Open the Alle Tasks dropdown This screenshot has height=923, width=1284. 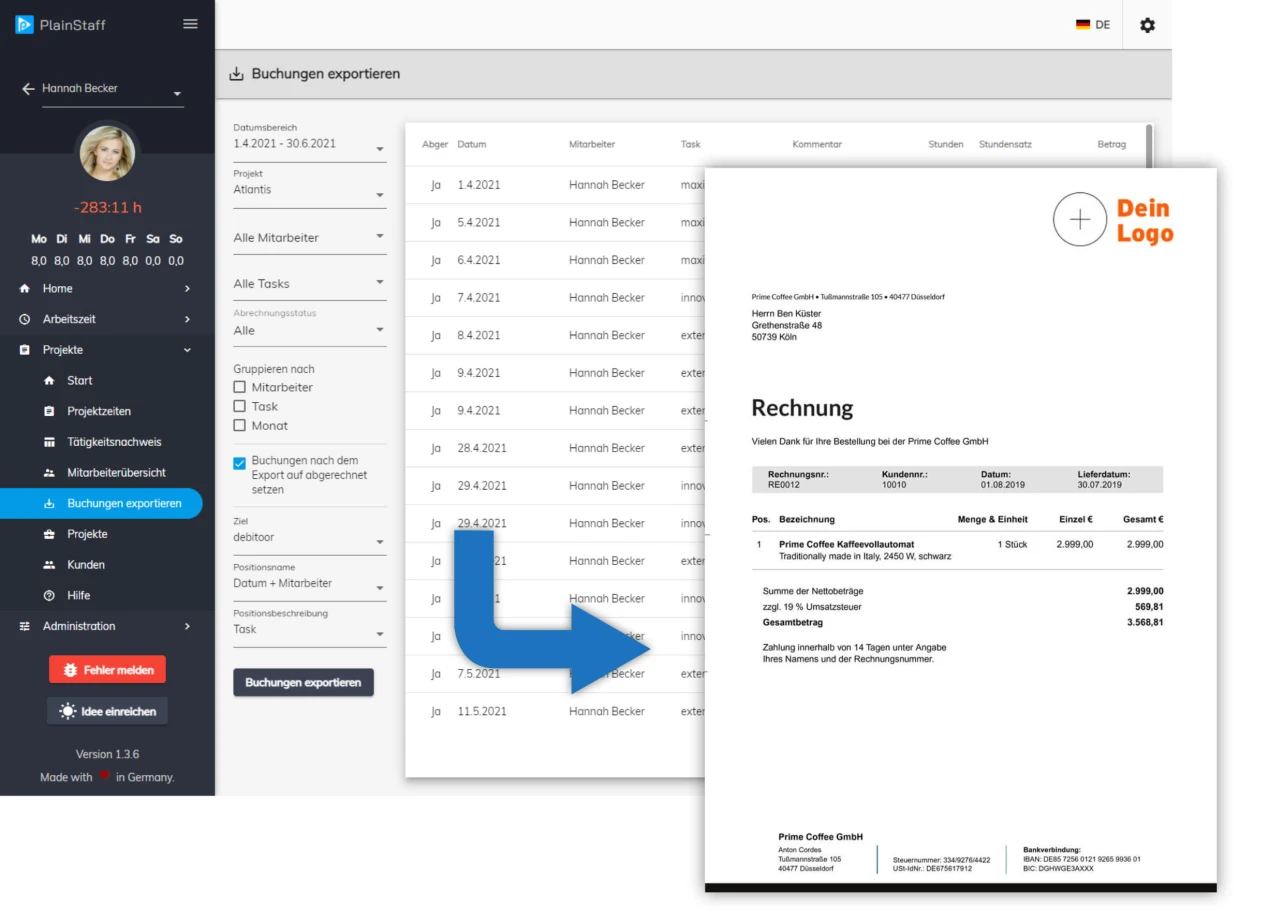310,284
